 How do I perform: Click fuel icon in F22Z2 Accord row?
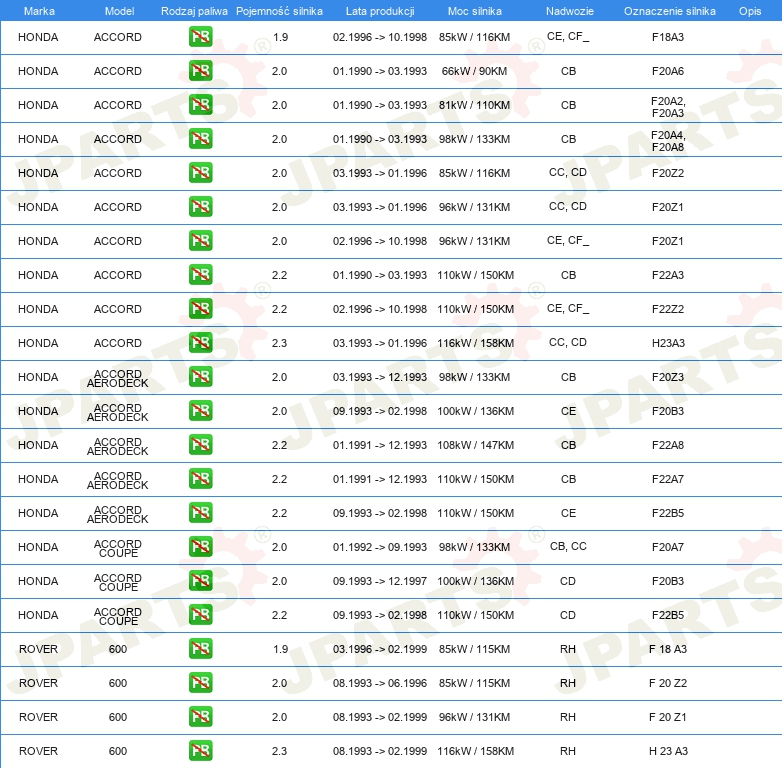pos(200,309)
